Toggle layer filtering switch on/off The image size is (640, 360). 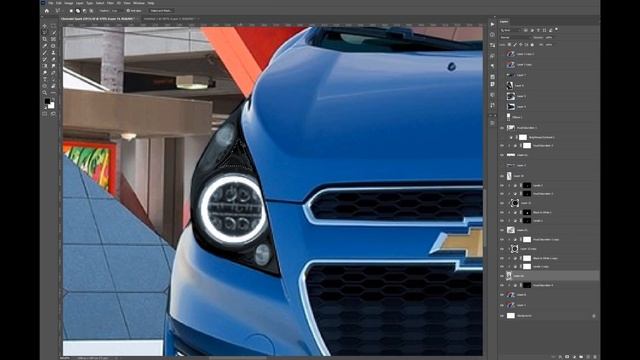[556, 29]
